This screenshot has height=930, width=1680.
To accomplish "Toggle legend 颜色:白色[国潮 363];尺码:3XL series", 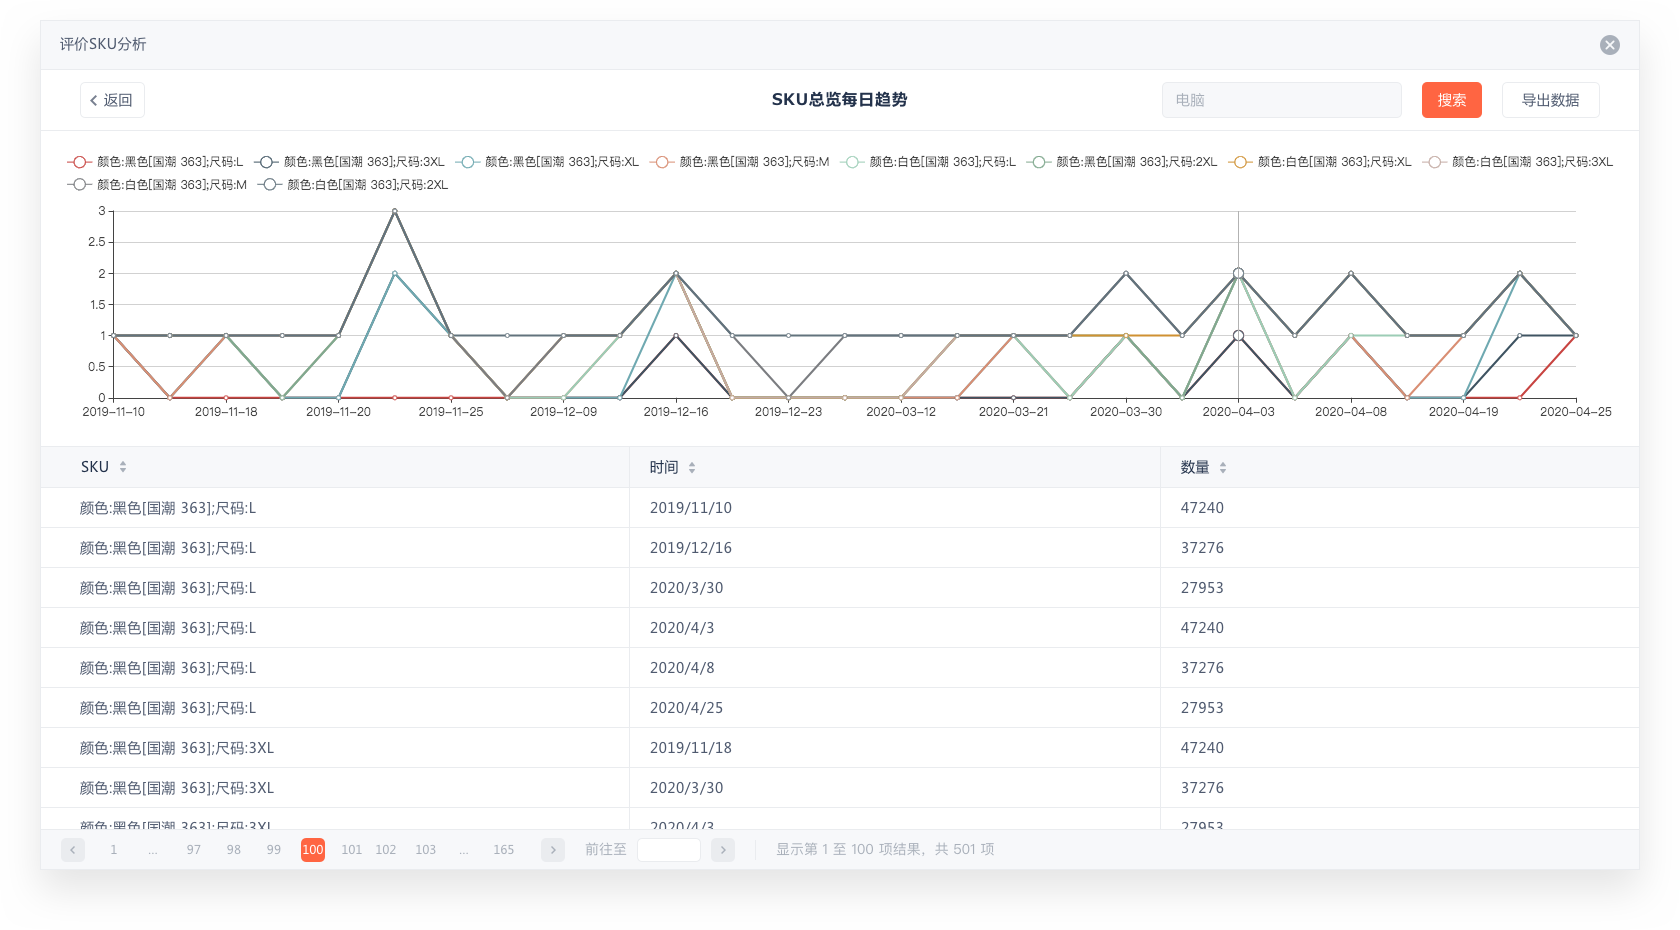I will 1518,162.
